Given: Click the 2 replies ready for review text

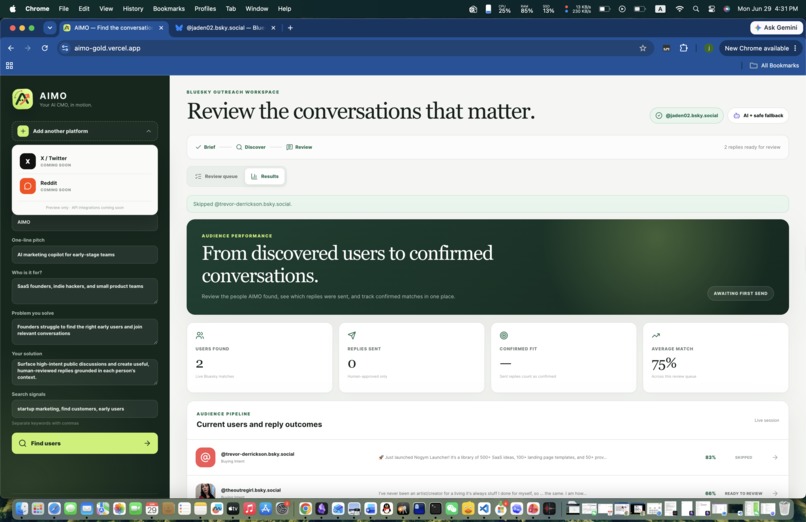Looking at the screenshot, I should pos(752,147).
